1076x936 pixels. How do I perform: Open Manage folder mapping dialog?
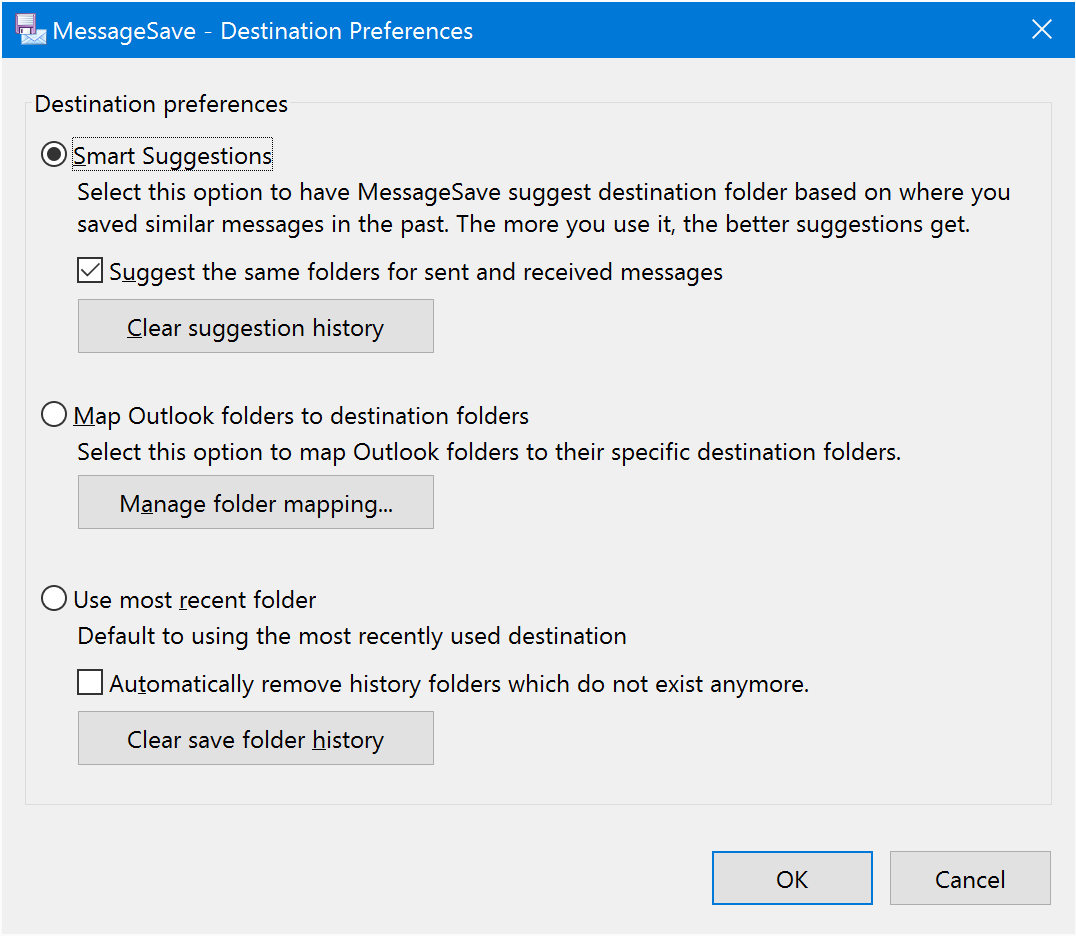pos(255,502)
